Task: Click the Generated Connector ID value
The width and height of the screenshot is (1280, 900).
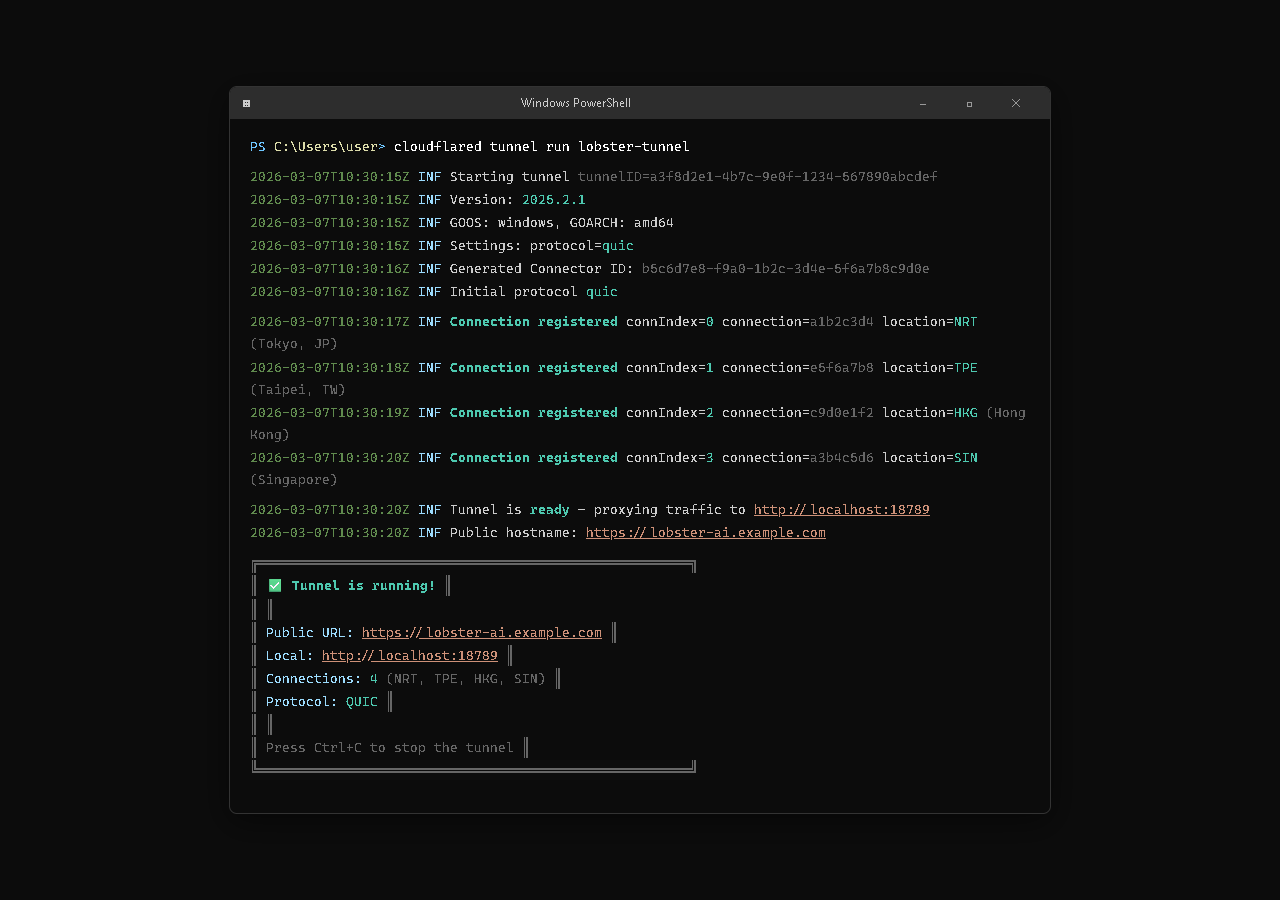Action: tap(785, 269)
